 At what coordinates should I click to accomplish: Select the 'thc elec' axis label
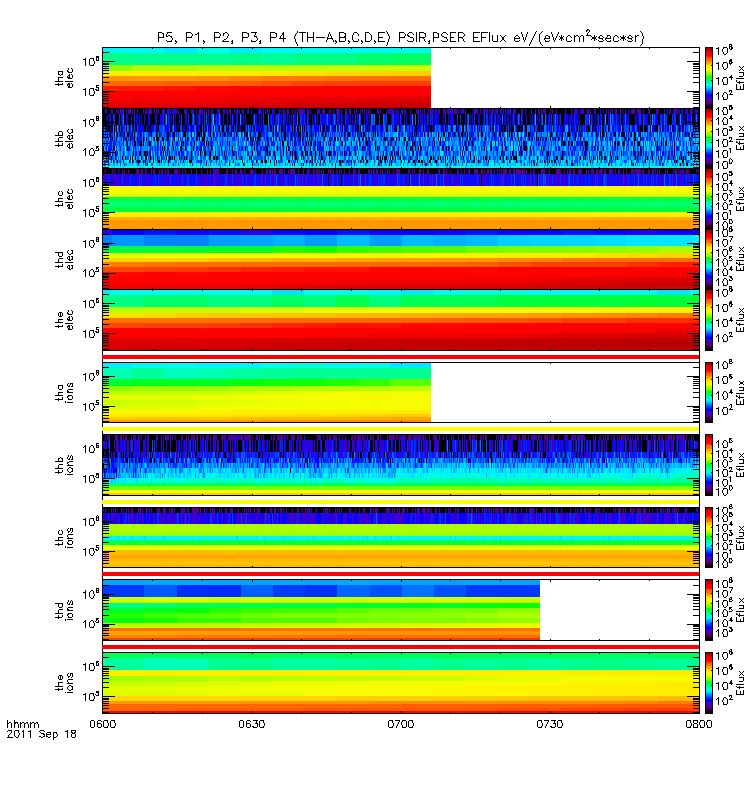pos(64,199)
